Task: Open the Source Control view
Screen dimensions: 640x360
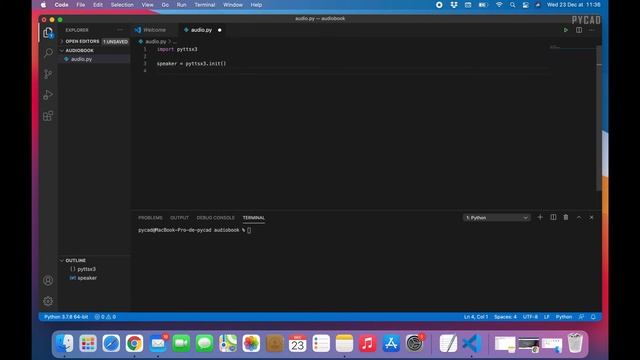Action: pos(48,74)
